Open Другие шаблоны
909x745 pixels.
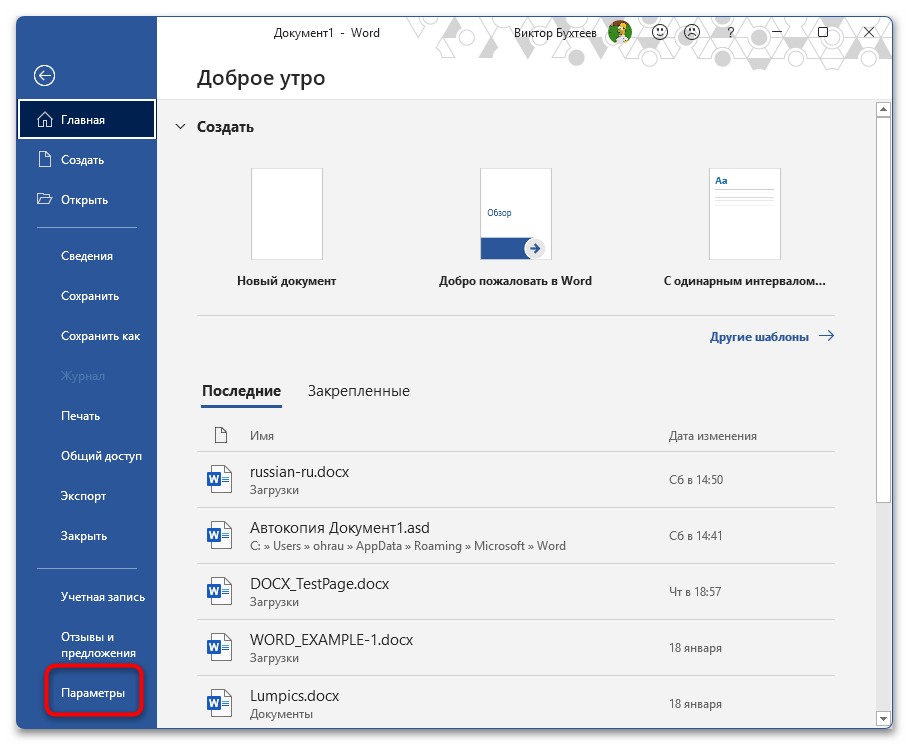click(x=761, y=336)
